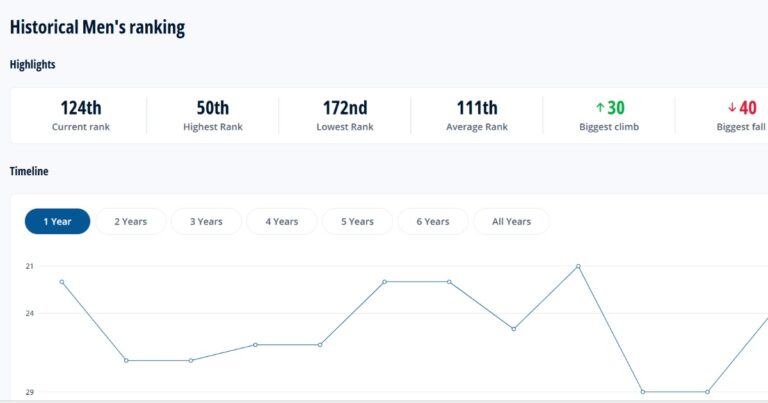Screen dimensions: 768x403
Task: Click the 111th Average Rank stat
Action: (477, 115)
